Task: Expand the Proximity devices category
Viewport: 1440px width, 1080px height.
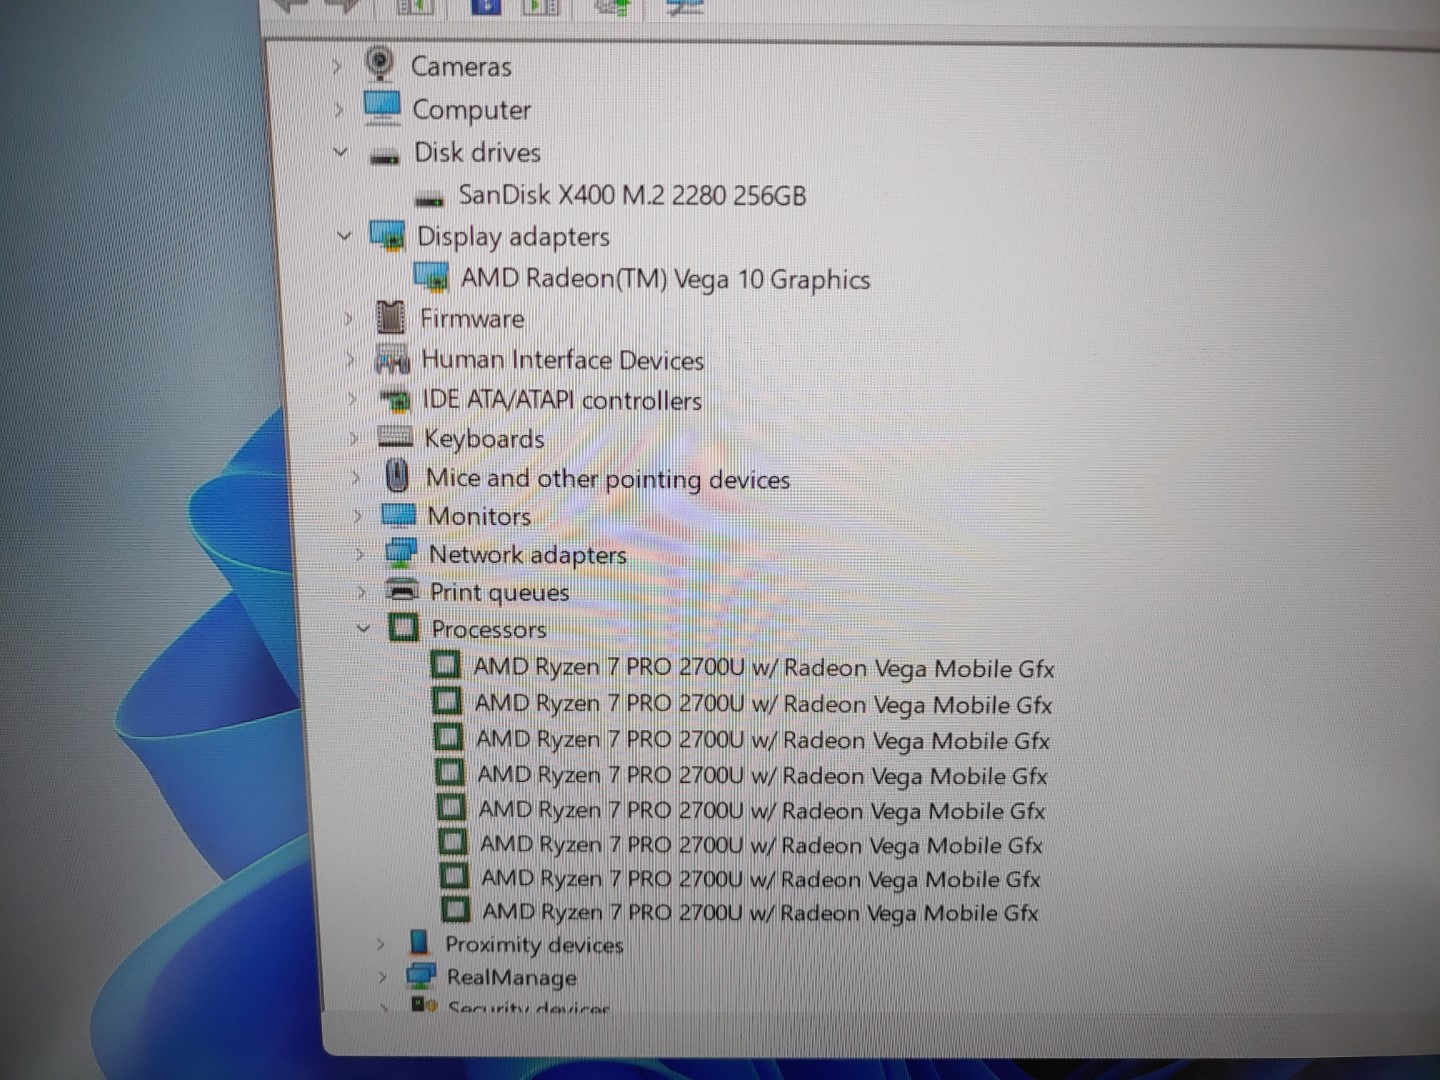Action: coord(380,943)
